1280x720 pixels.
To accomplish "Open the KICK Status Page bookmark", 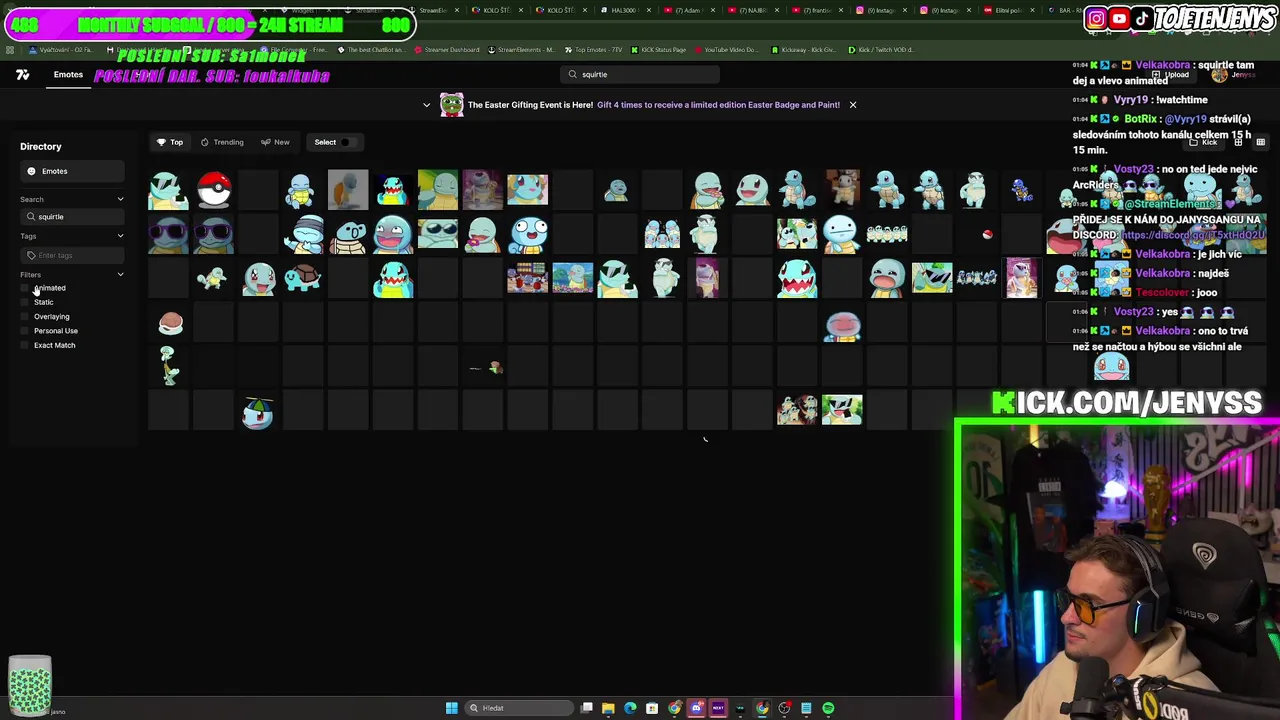I will click(658, 49).
